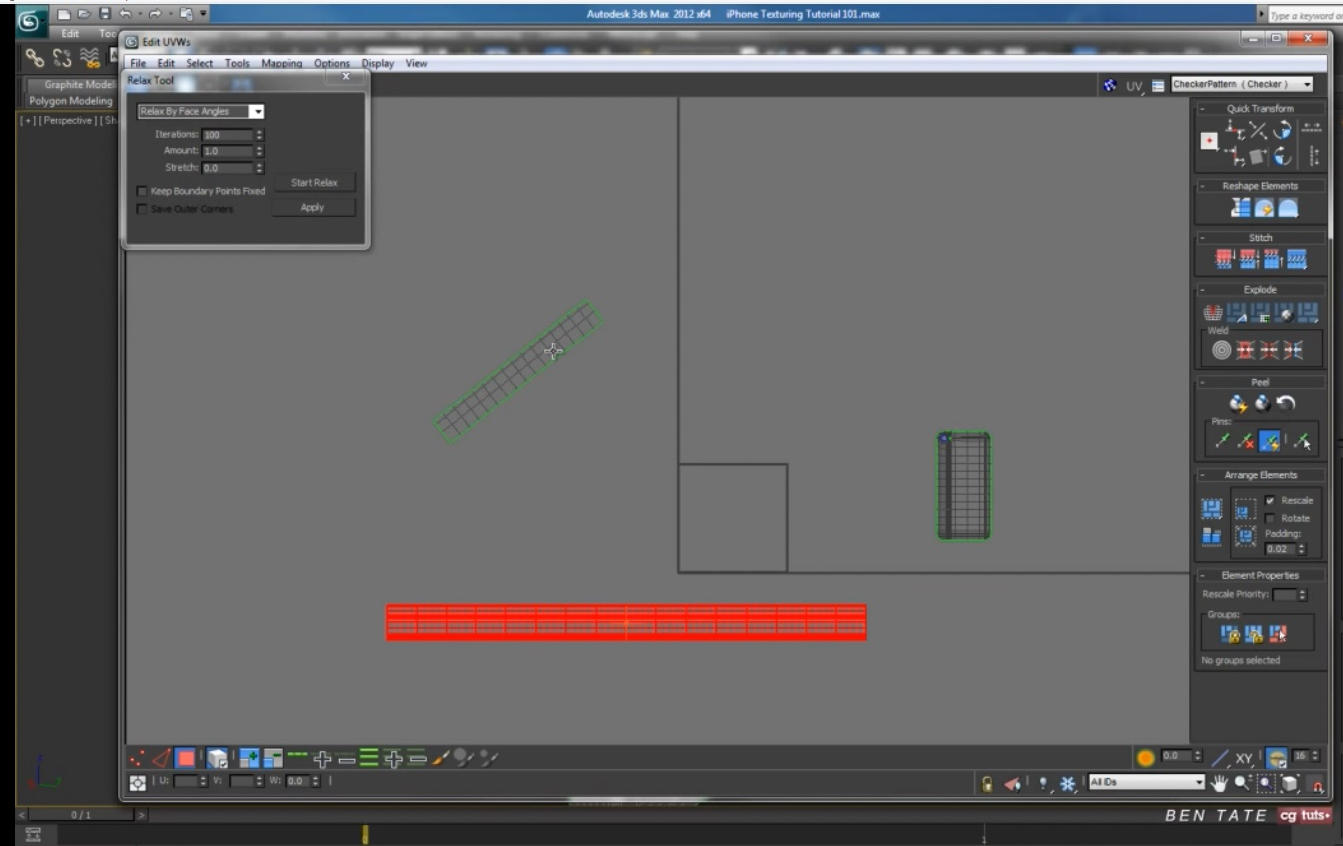Click Rescale Priority field

(x=1284, y=595)
